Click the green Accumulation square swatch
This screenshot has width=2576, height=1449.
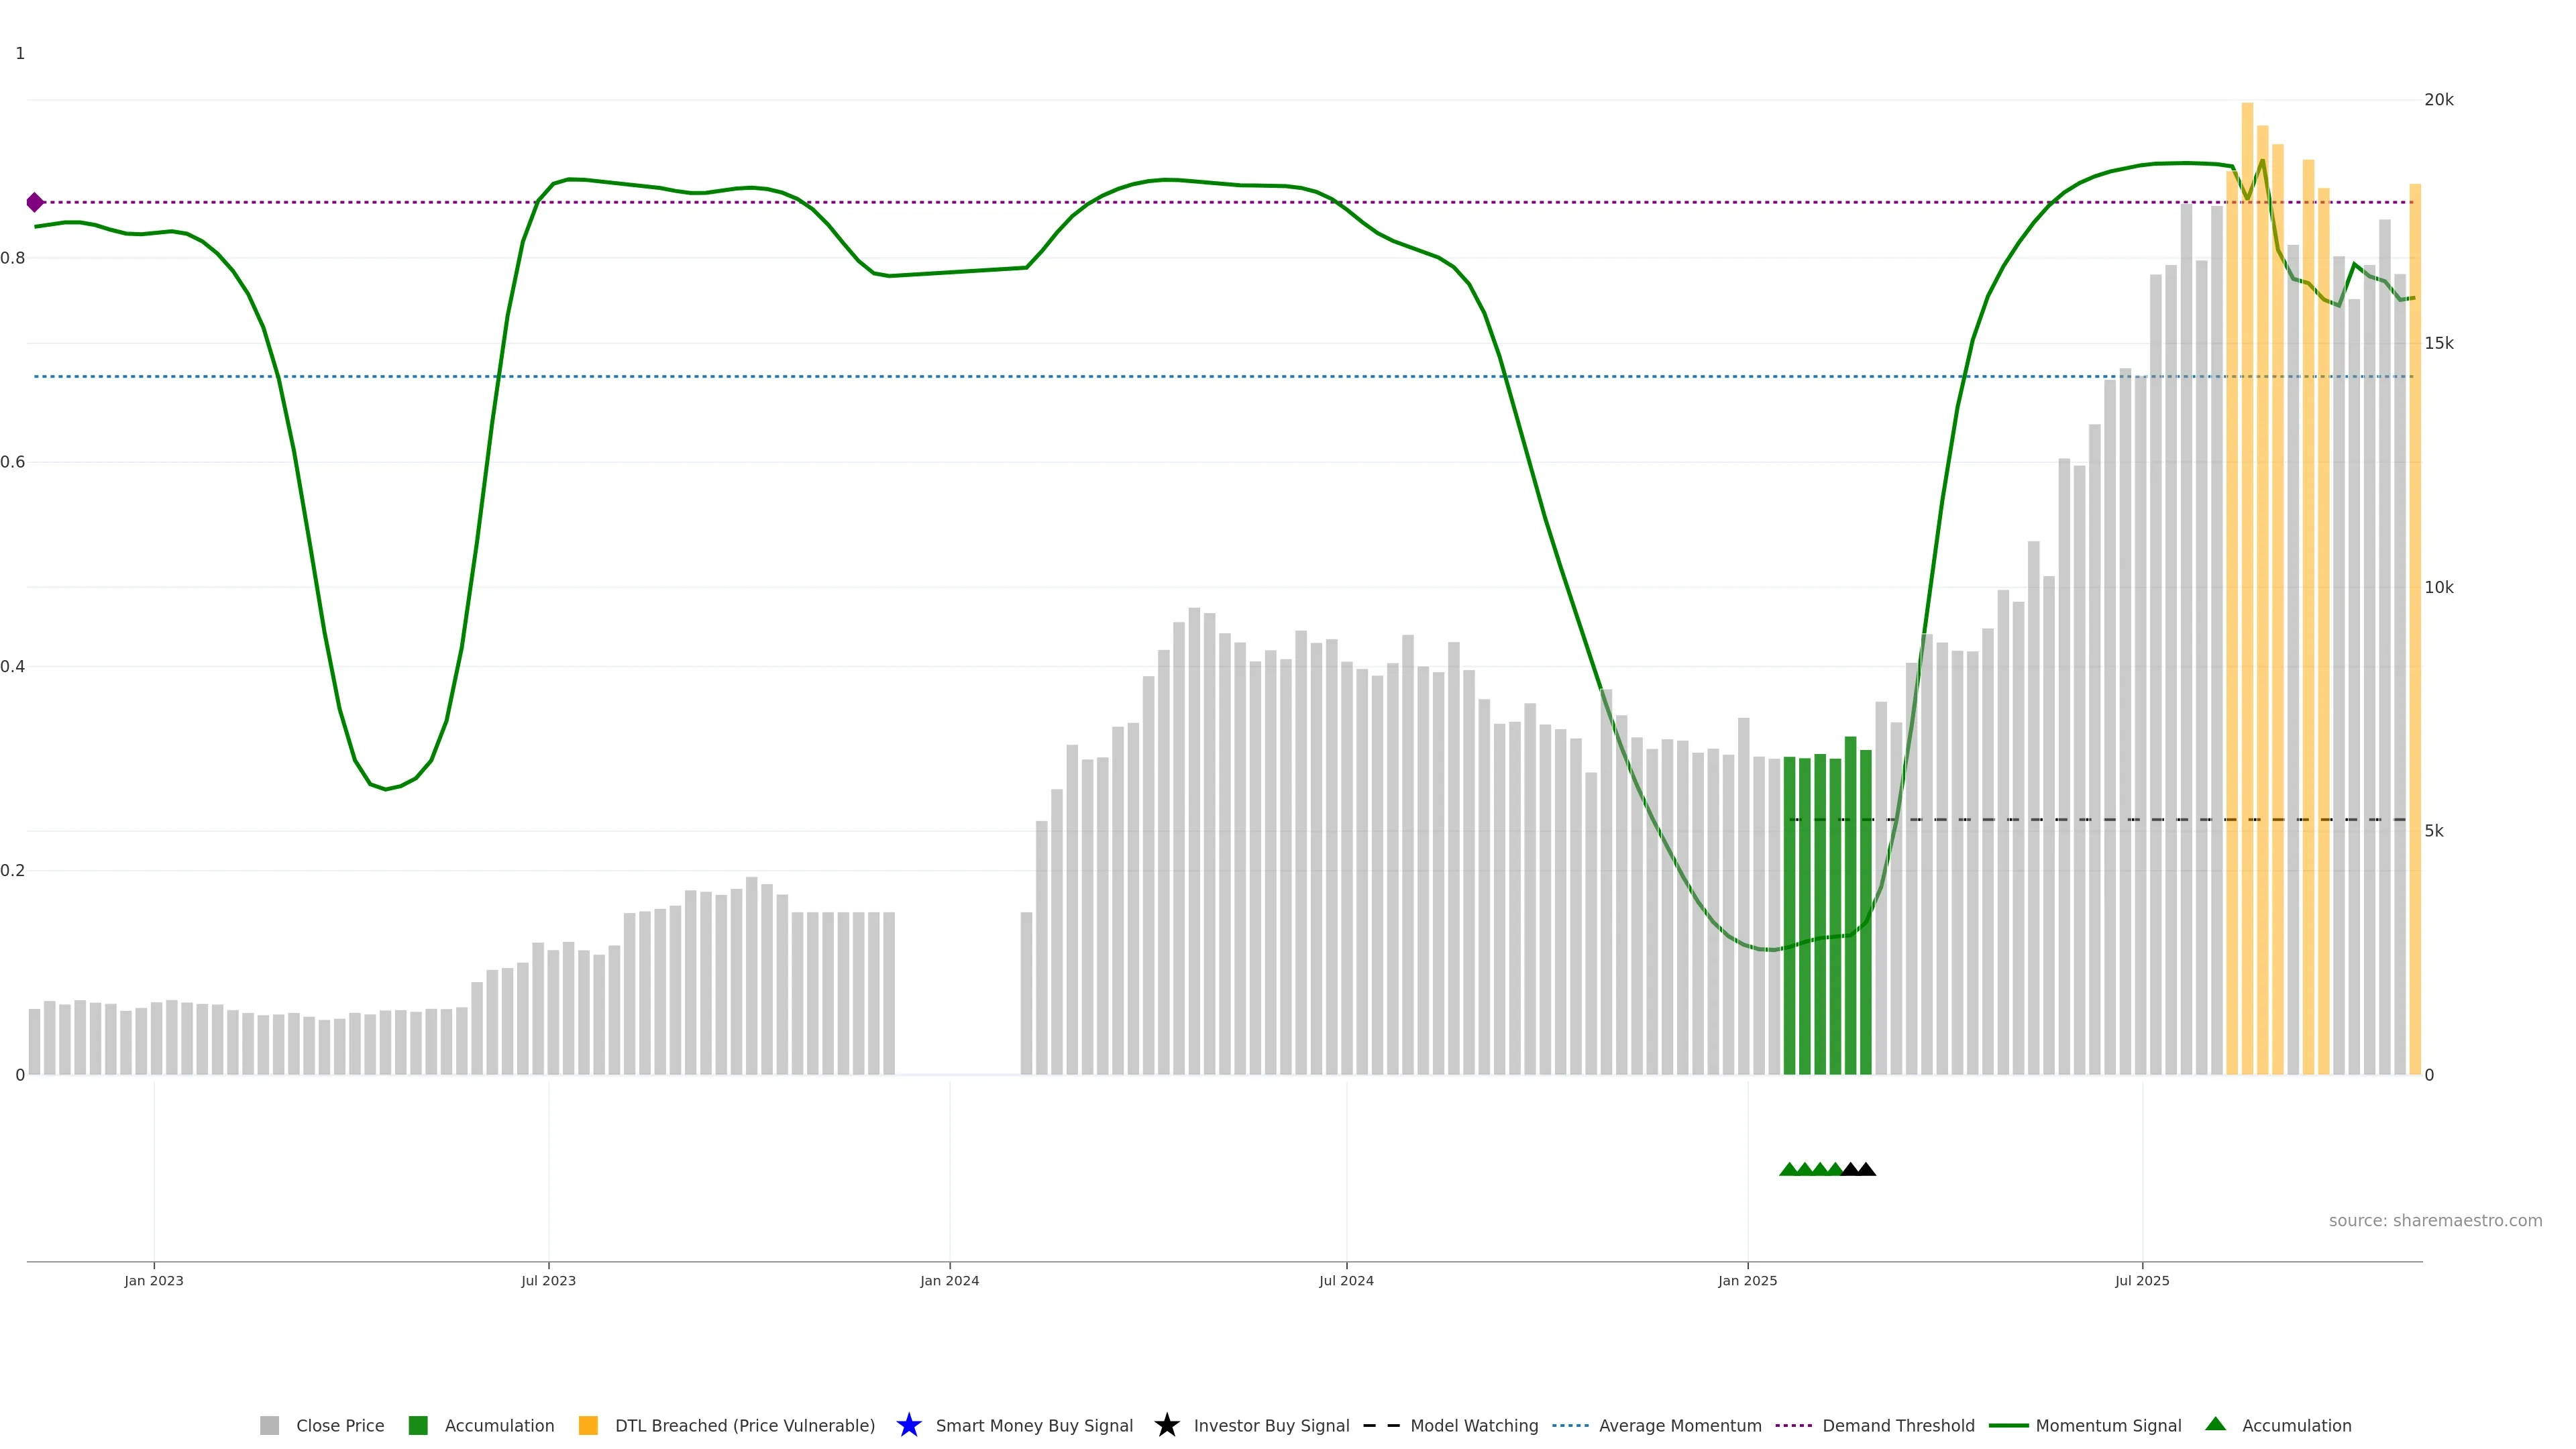click(x=418, y=1425)
